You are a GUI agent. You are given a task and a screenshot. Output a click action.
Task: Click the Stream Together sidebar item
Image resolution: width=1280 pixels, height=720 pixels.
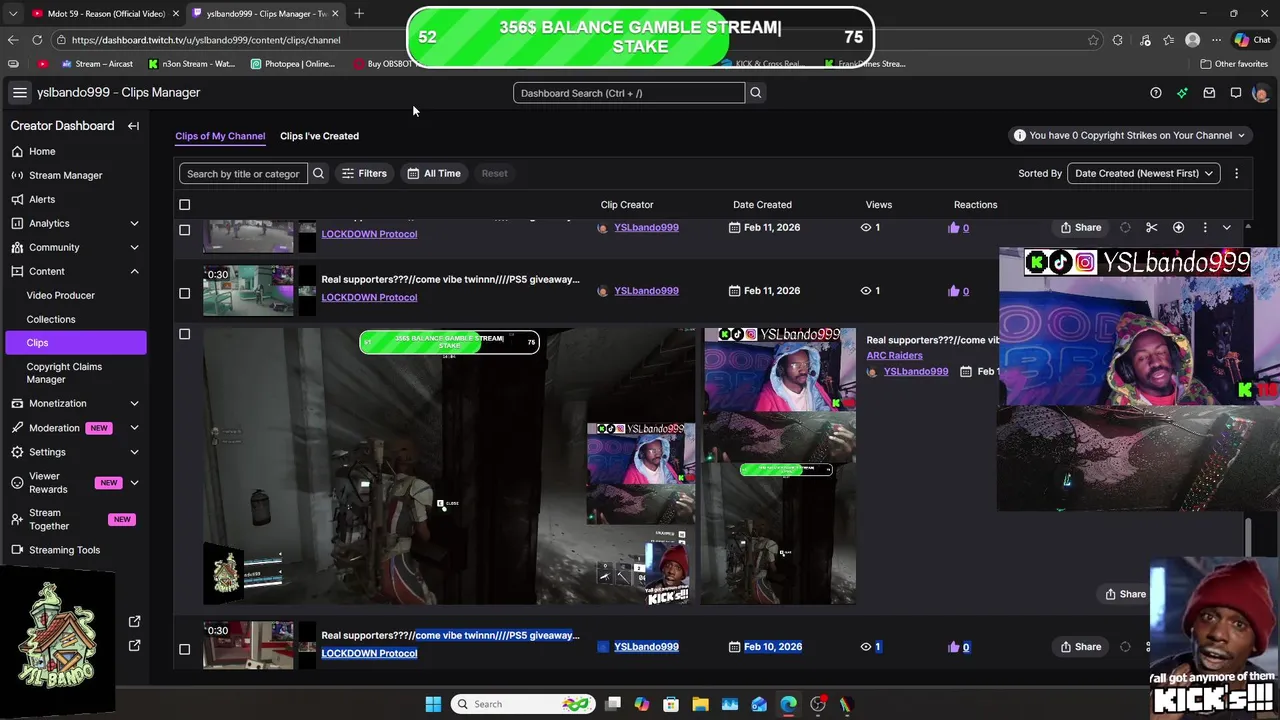pos(75,519)
